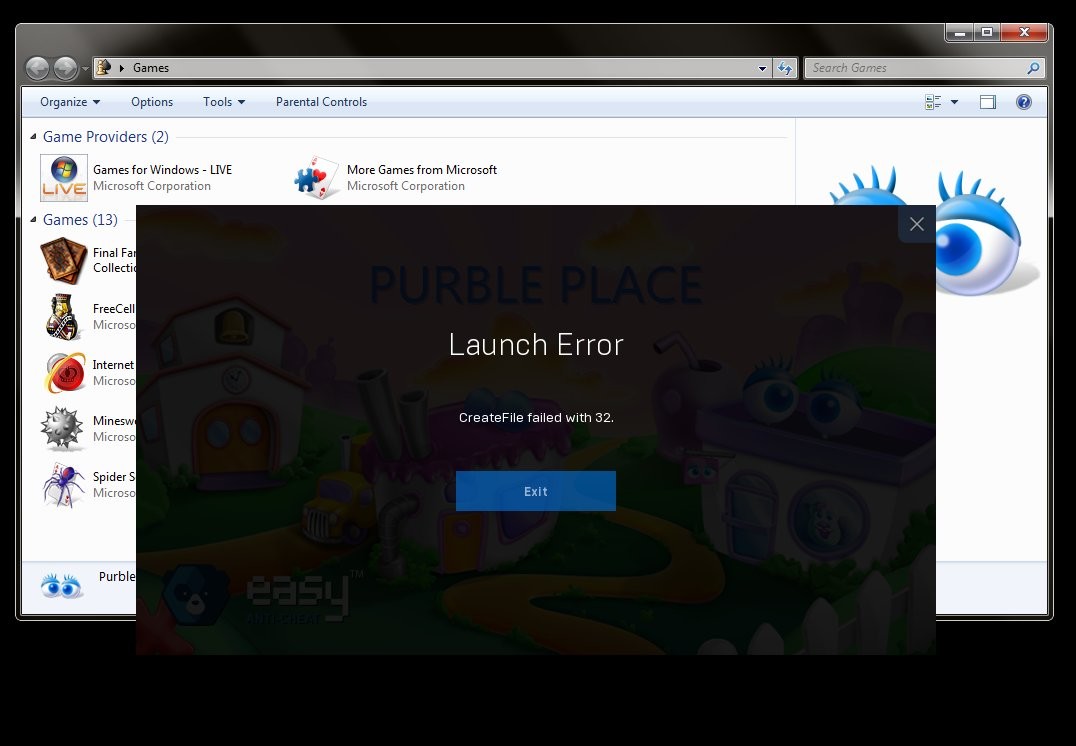Viewport: 1076px width, 746px height.
Task: Select the Spider Solitaire icon
Action: coord(63,485)
